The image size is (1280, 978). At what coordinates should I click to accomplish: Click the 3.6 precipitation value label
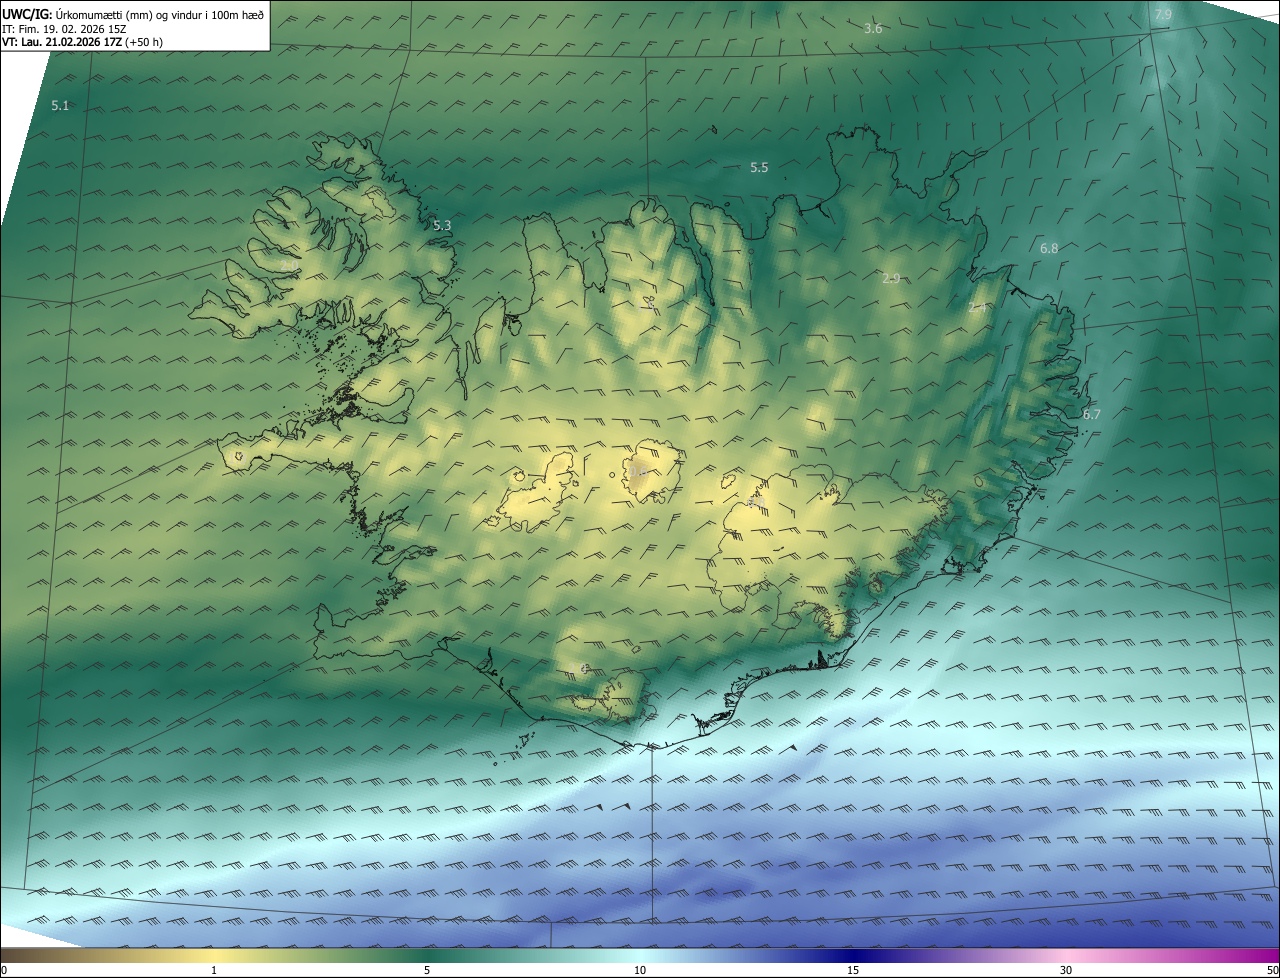pos(873,29)
